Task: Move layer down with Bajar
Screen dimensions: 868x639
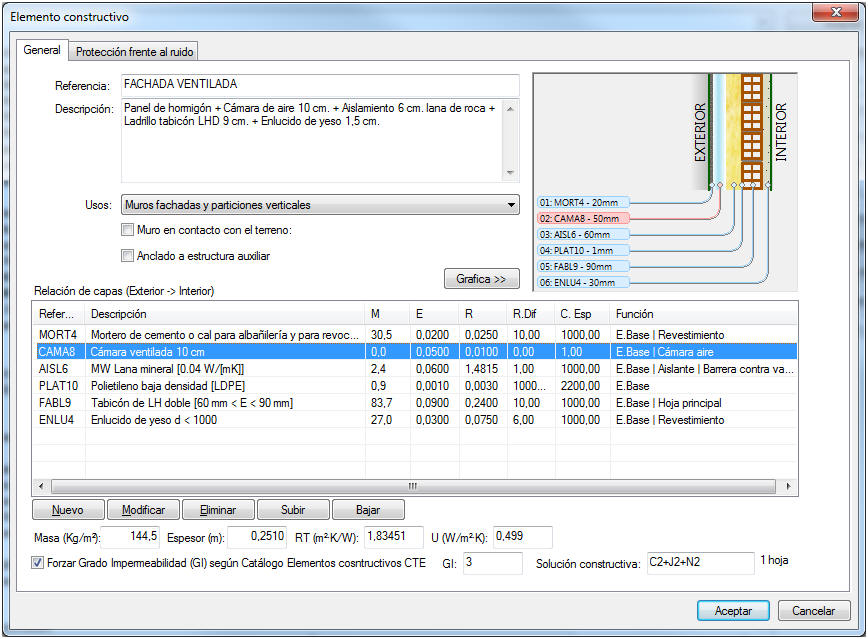Action: coord(368,509)
